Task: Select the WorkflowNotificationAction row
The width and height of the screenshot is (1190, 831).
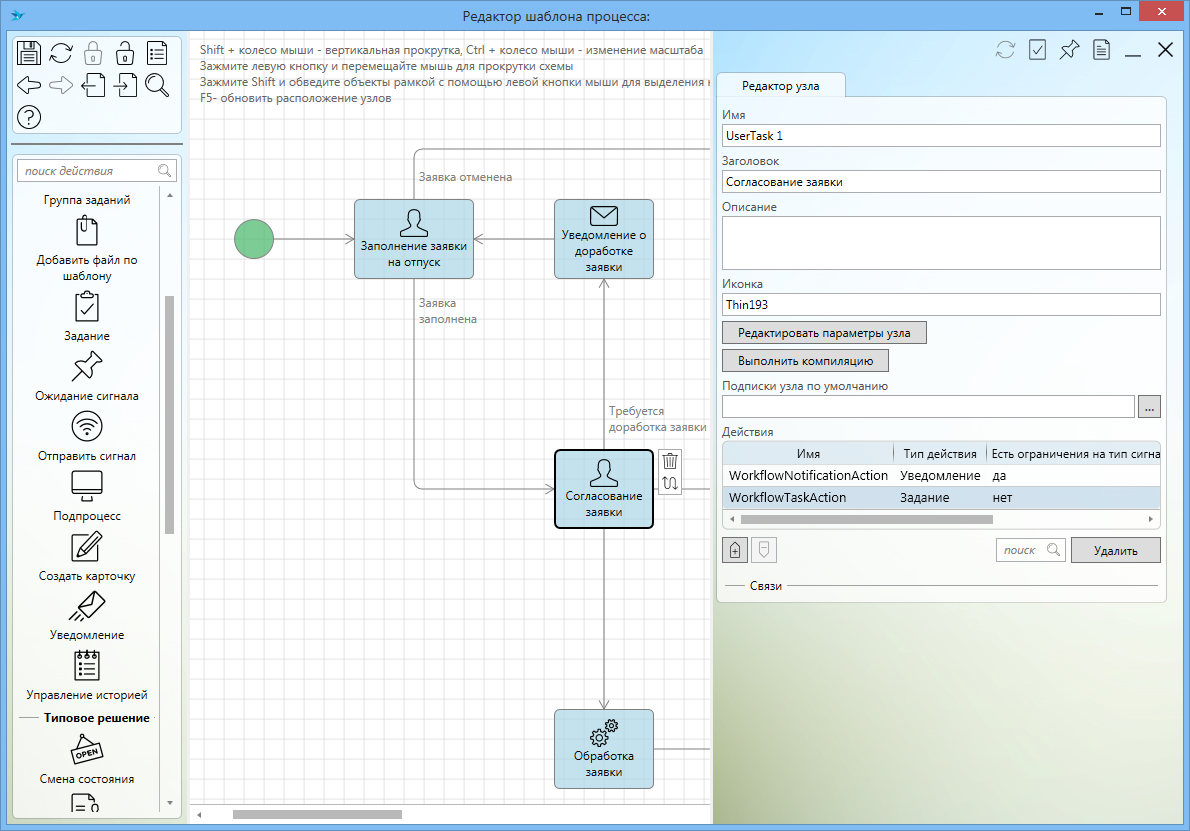Action: 808,475
